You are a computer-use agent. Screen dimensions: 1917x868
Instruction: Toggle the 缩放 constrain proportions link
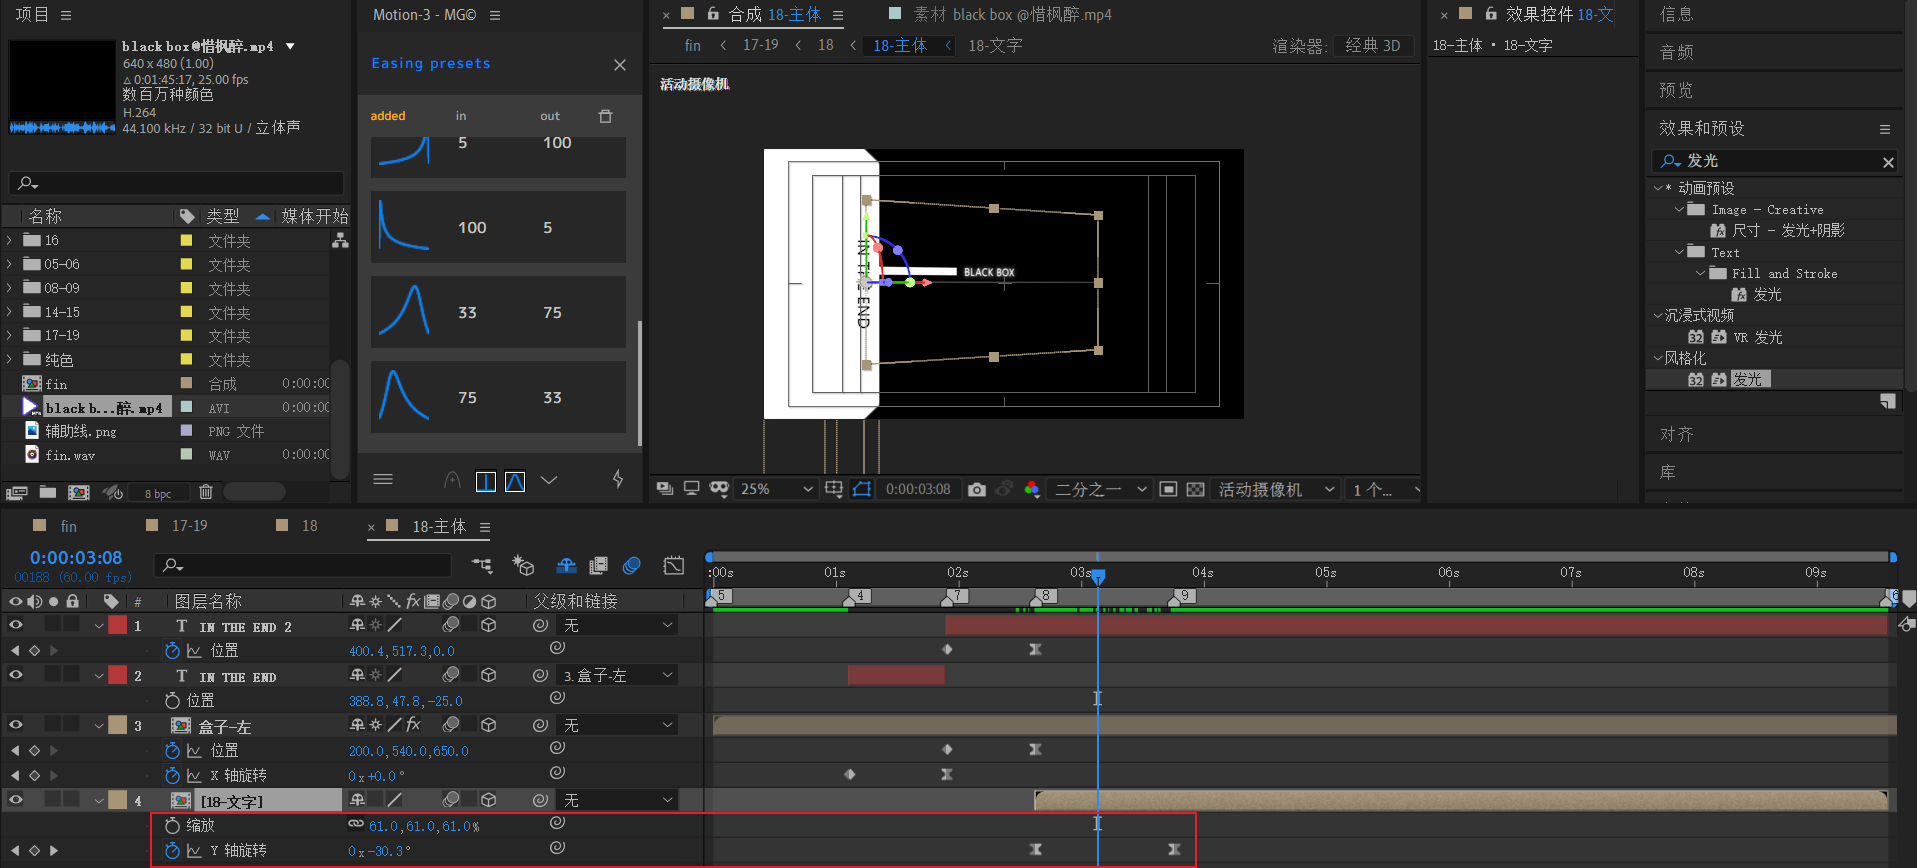pos(355,825)
